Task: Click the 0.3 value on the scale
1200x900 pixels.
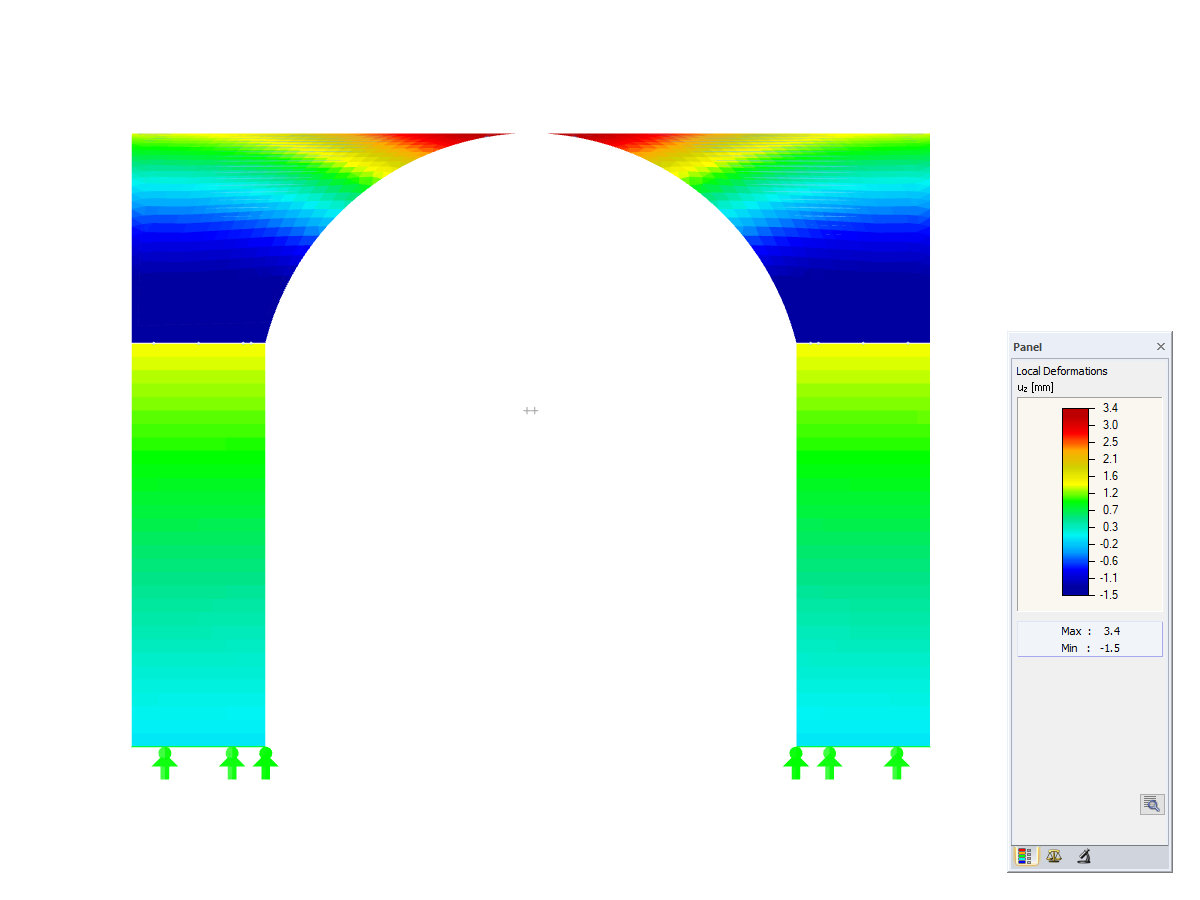Action: tap(1110, 527)
